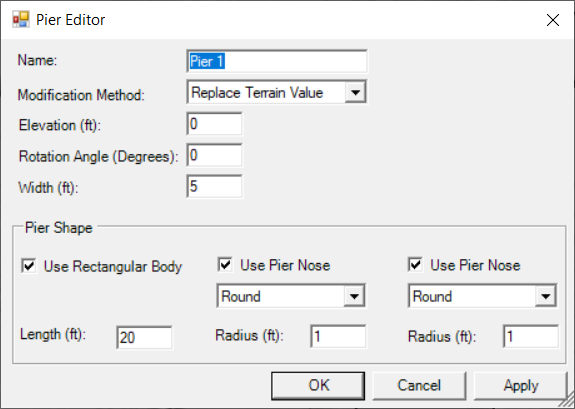Uncheck the second Use Pier Nose checkbox

pos(415,265)
